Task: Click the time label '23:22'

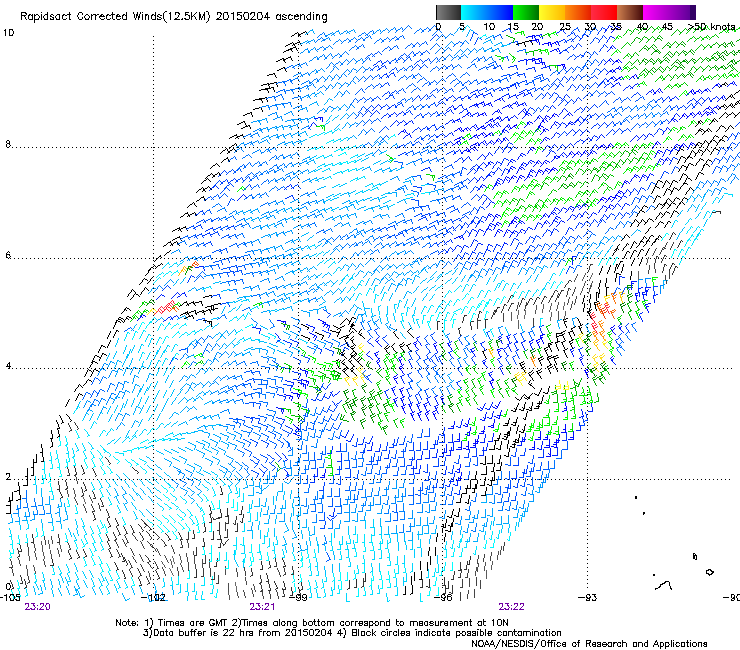Action: pos(511,607)
